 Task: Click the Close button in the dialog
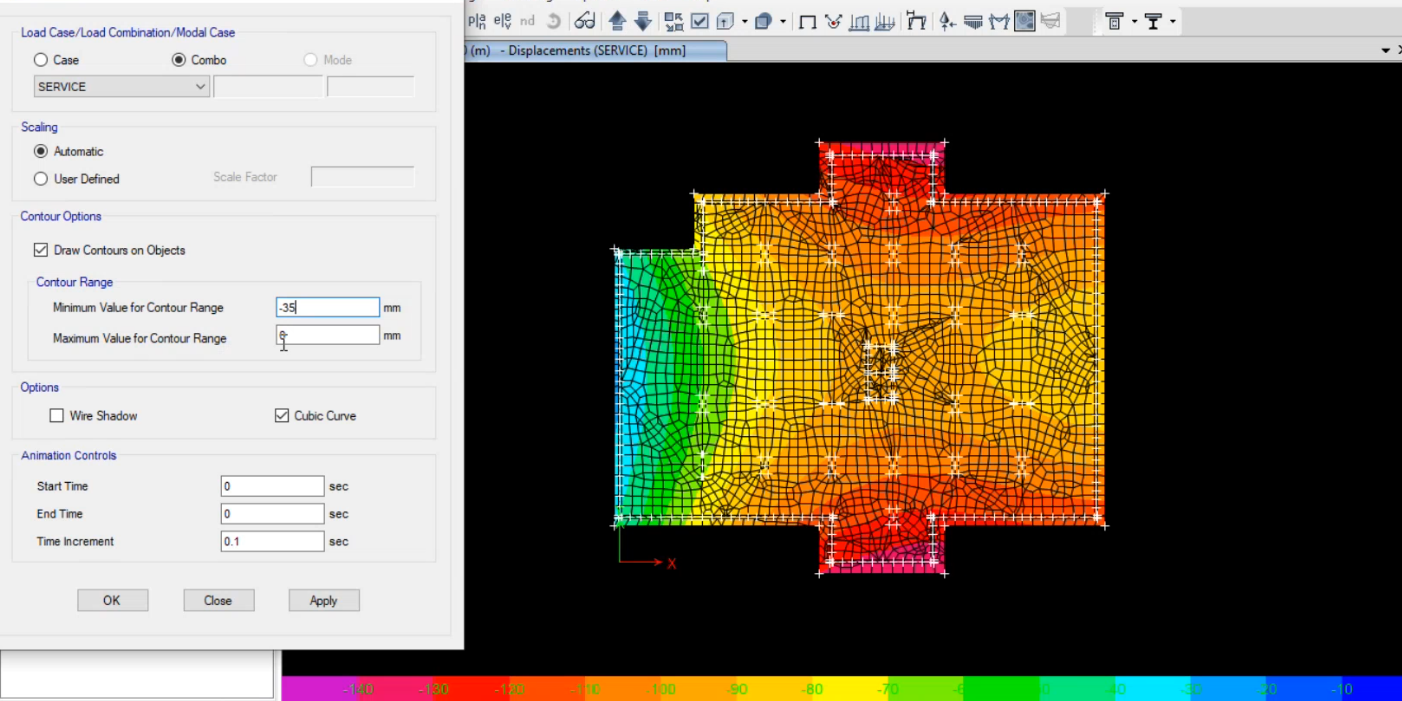click(218, 600)
